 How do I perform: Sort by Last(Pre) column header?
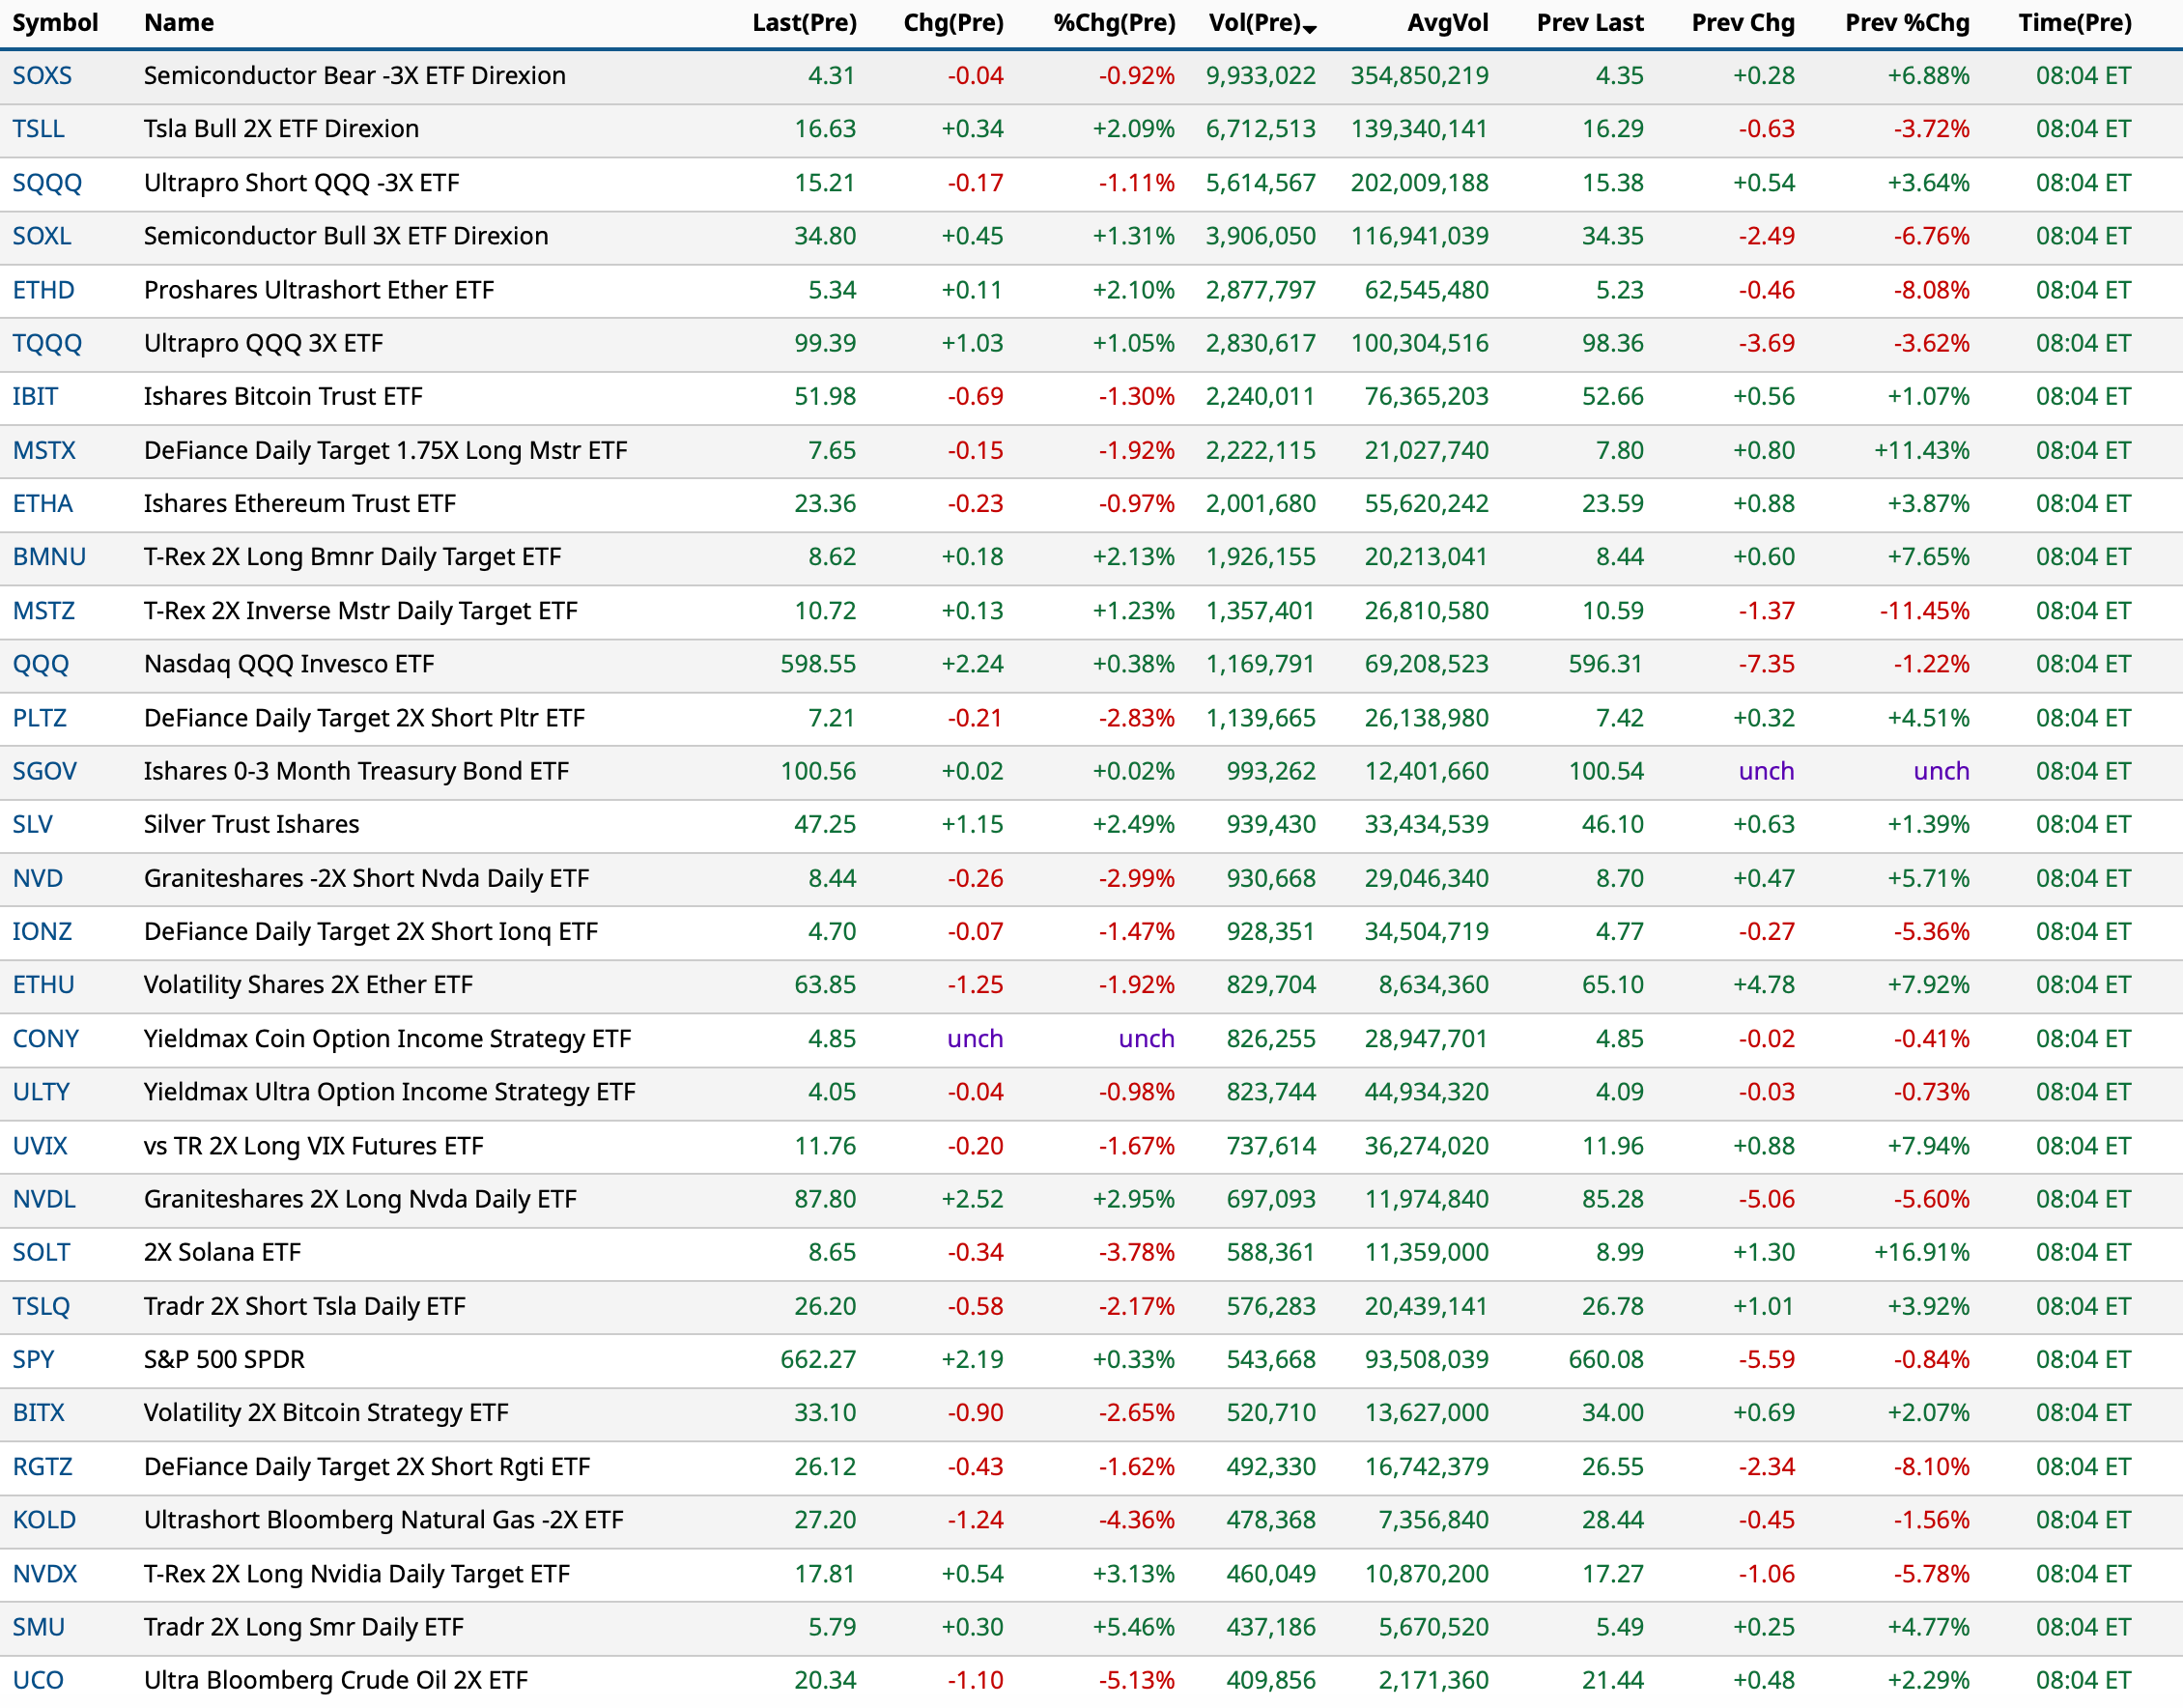point(803,23)
